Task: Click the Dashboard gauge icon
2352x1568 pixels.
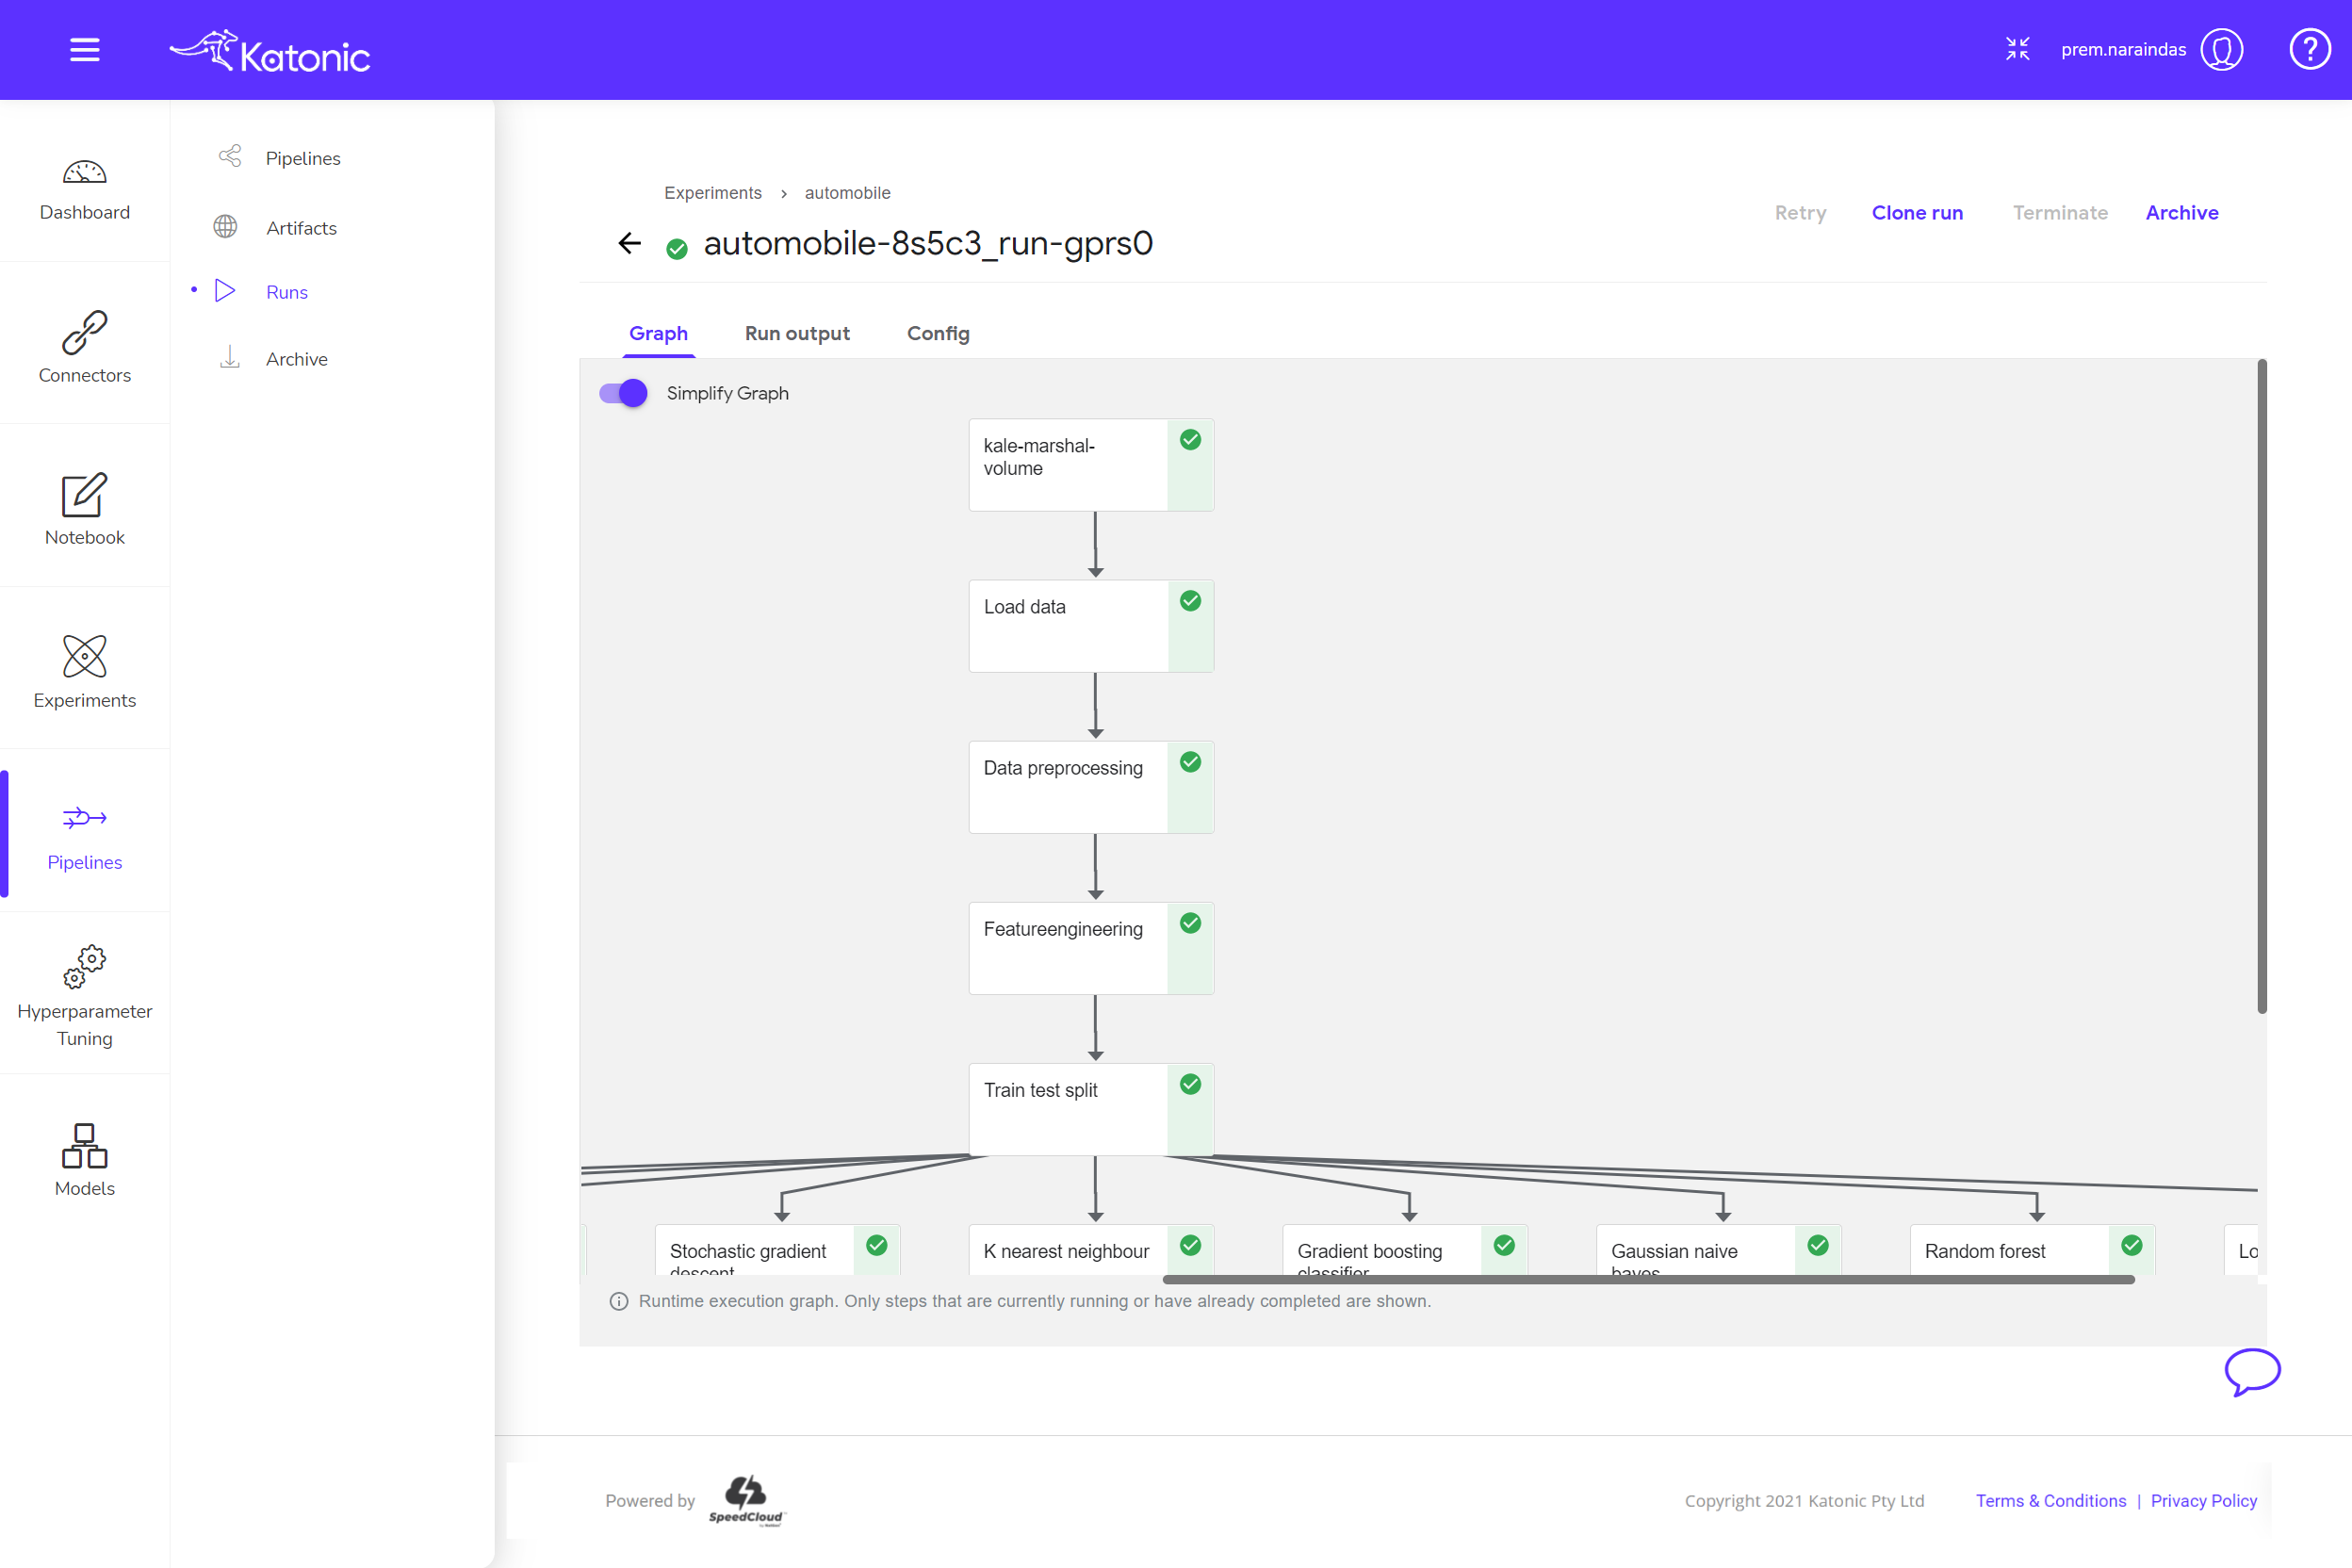Action: pyautogui.click(x=85, y=173)
